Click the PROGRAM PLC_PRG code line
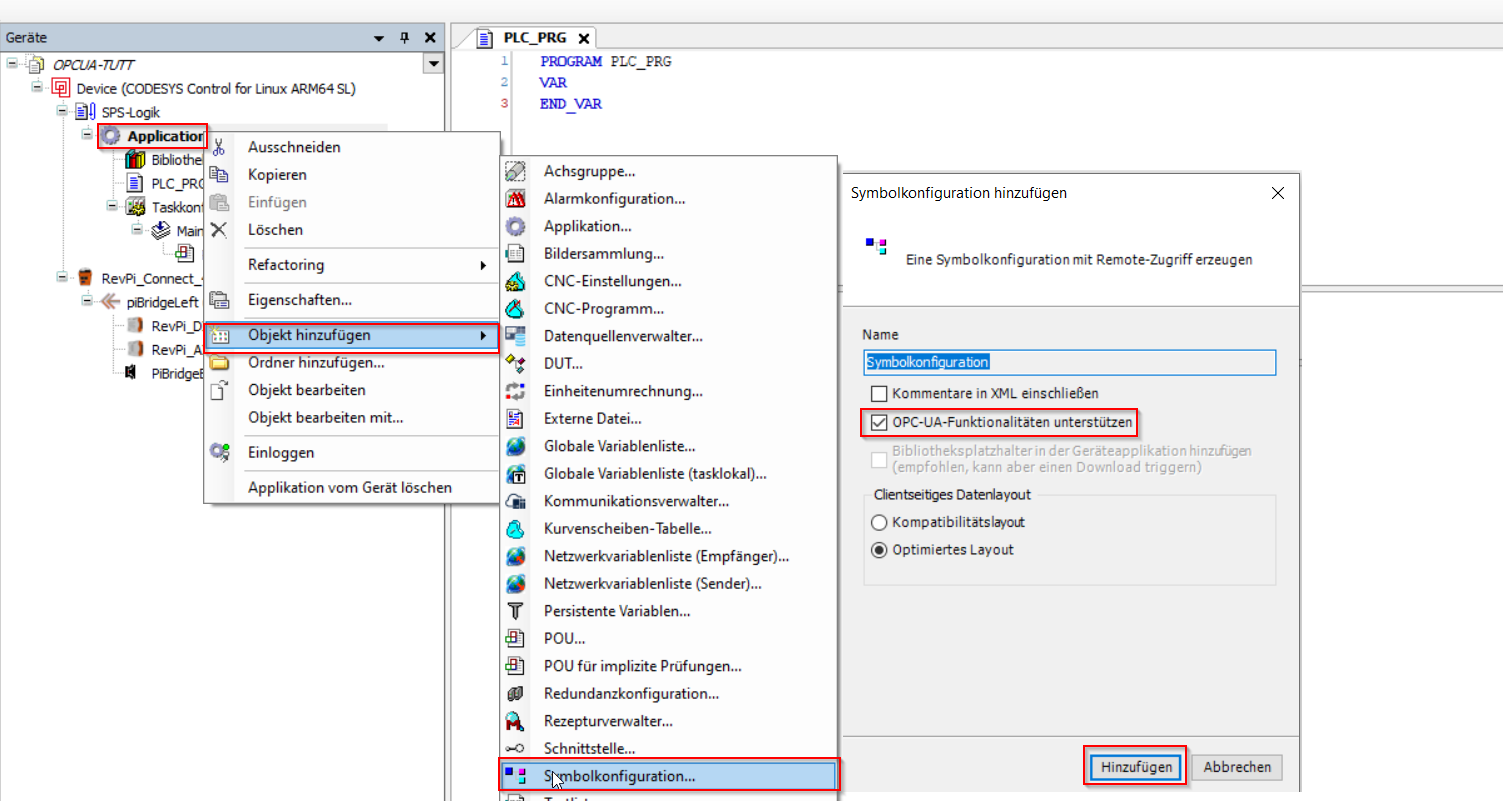This screenshot has width=1503, height=801. (x=606, y=61)
